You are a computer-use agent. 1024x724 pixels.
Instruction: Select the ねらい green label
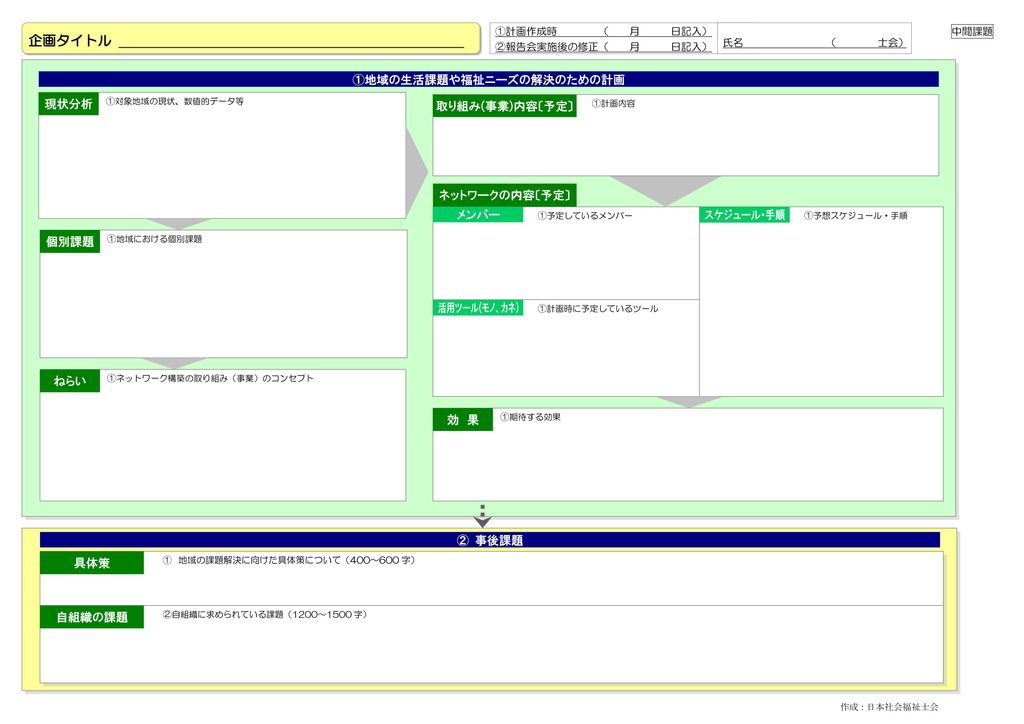(x=70, y=381)
